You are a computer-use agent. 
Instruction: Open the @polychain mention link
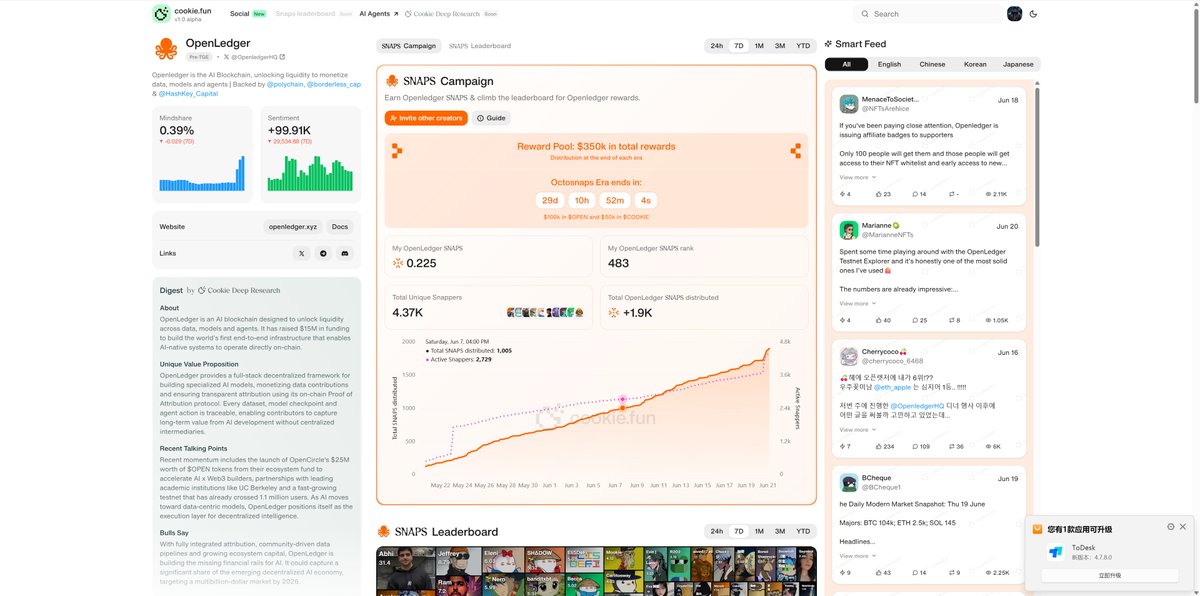pyautogui.click(x=284, y=84)
